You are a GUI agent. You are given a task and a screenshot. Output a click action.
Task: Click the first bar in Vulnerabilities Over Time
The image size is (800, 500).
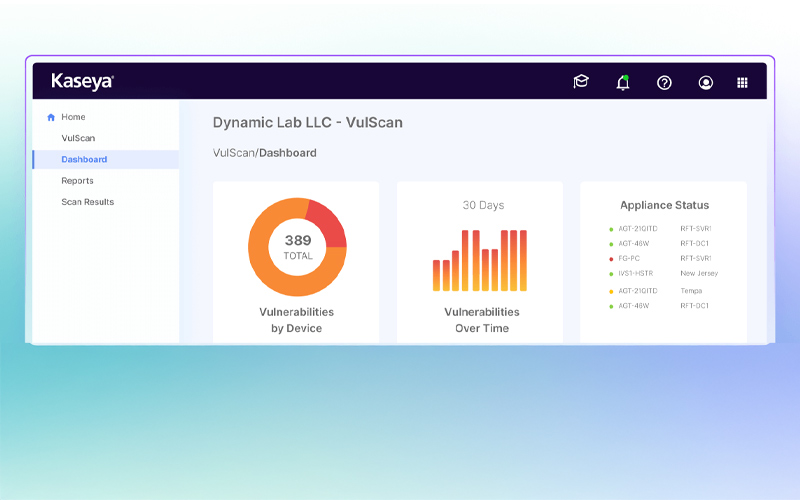click(x=437, y=275)
